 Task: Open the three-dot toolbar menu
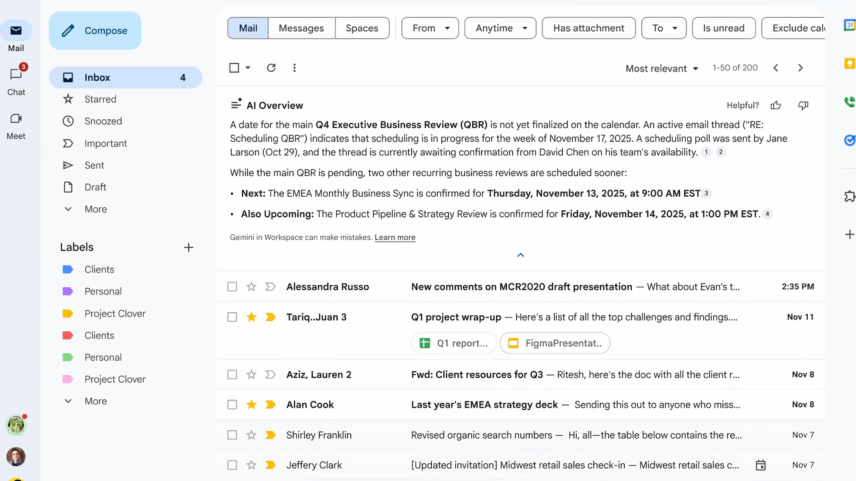coord(294,68)
